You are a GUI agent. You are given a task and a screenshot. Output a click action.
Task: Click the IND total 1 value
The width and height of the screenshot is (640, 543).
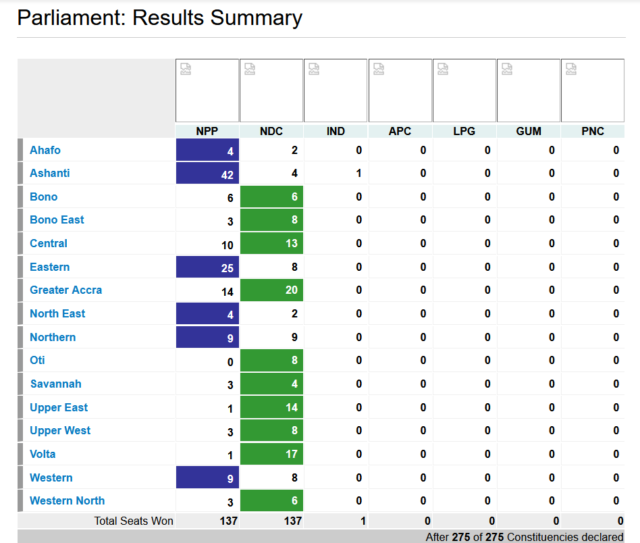363,521
